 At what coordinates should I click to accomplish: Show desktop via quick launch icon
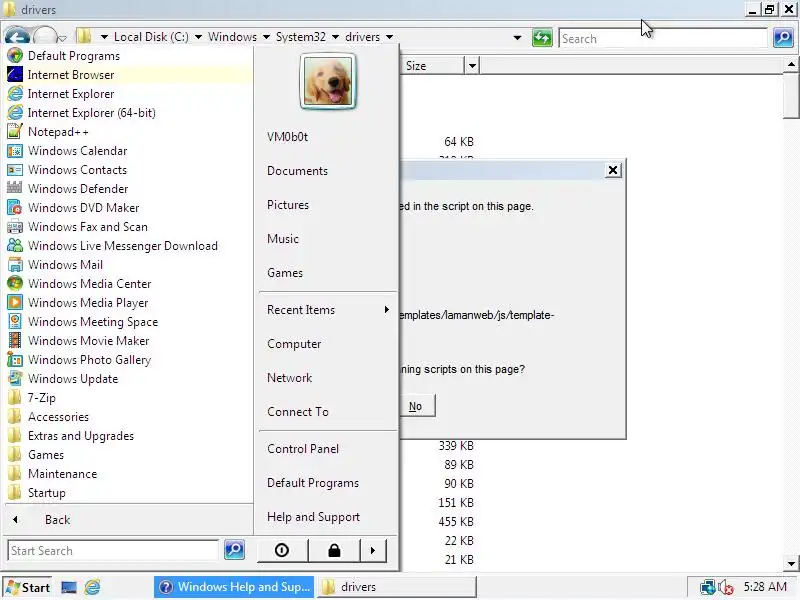[69, 587]
